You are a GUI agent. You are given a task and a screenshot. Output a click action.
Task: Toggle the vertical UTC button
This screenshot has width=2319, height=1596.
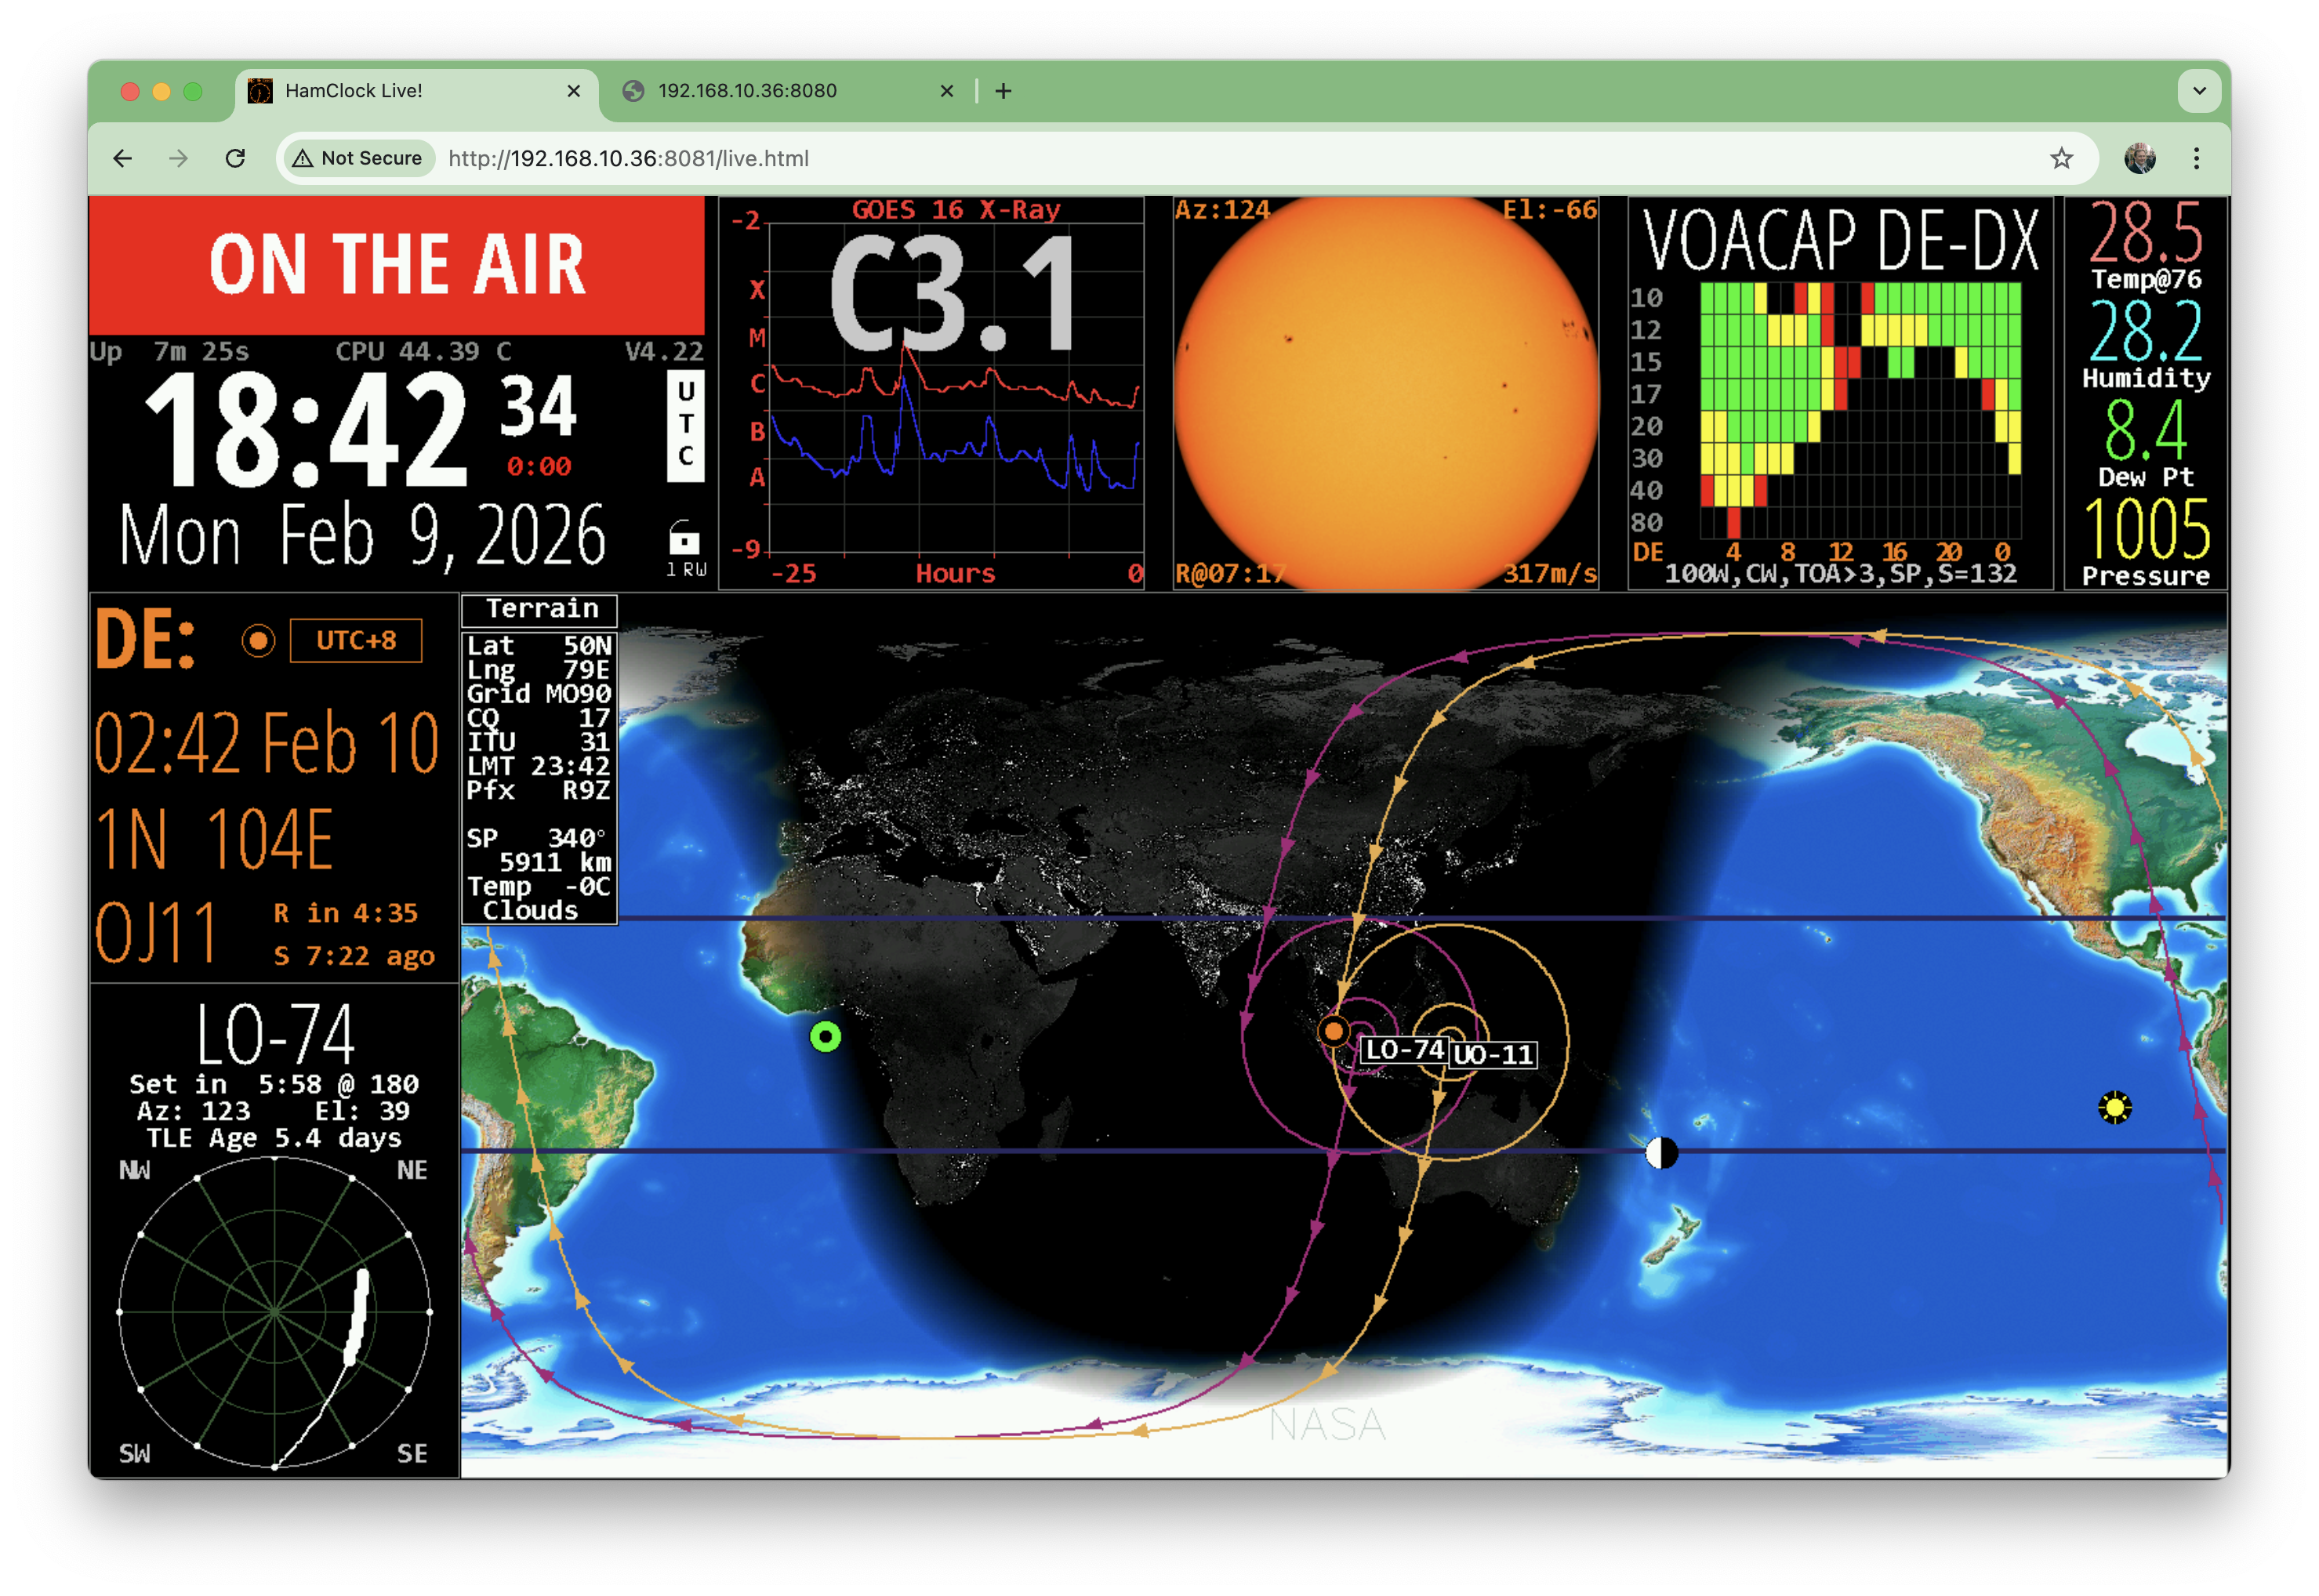685,425
